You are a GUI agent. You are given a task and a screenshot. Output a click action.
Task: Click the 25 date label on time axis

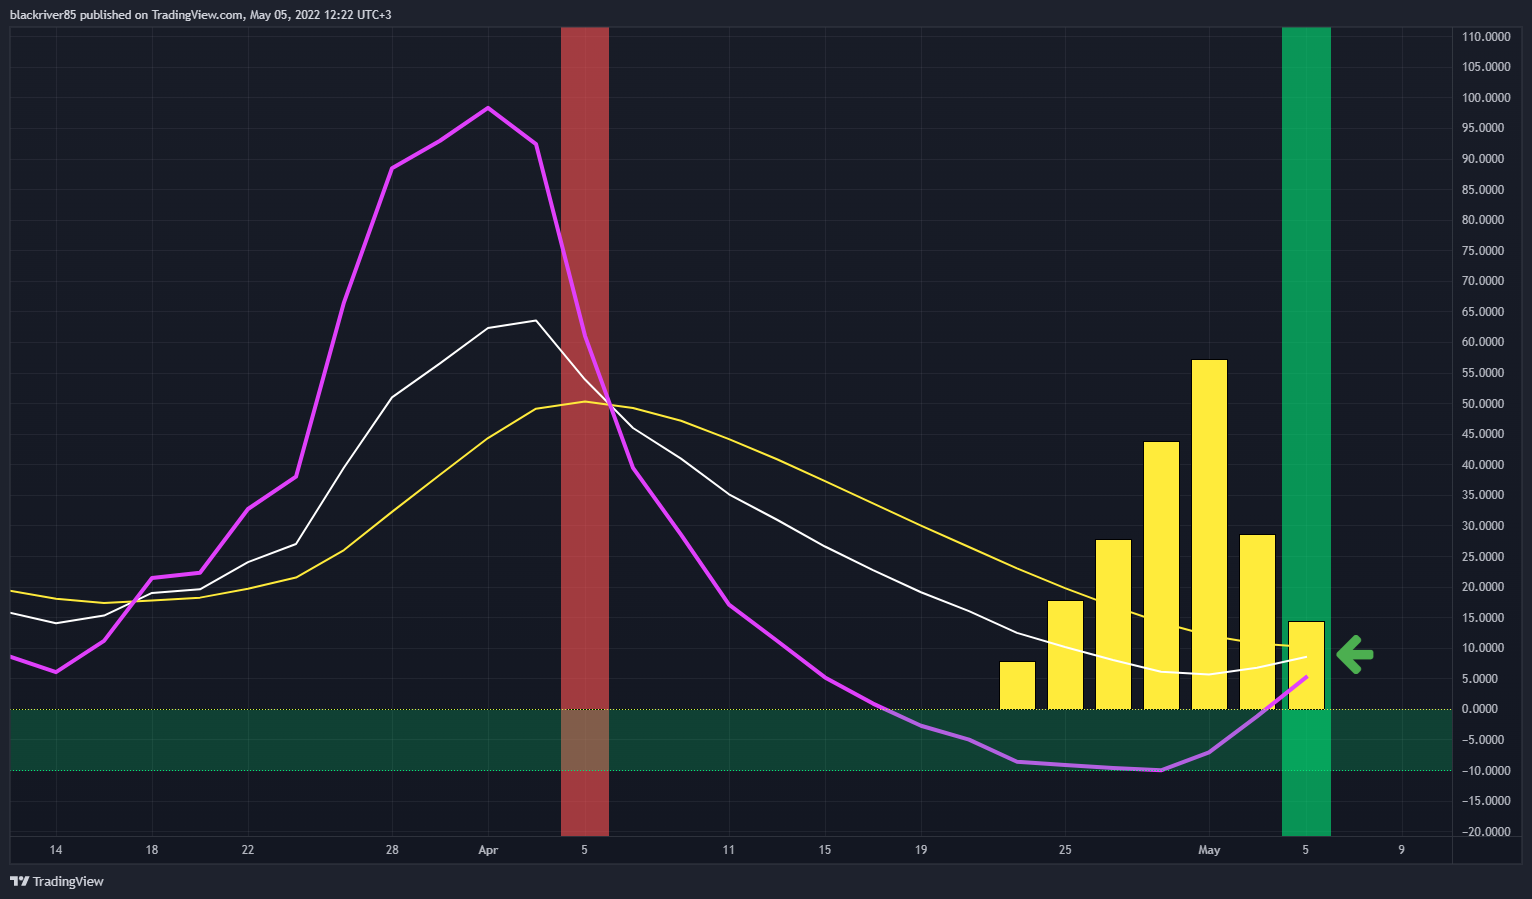point(1065,850)
